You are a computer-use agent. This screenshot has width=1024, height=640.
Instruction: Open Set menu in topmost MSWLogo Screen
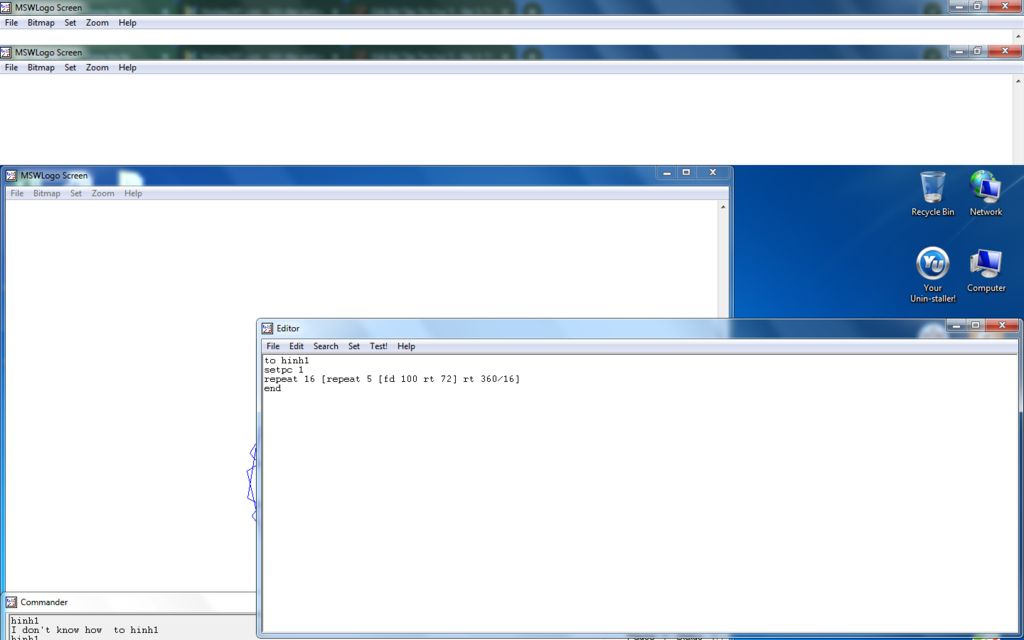[x=70, y=22]
